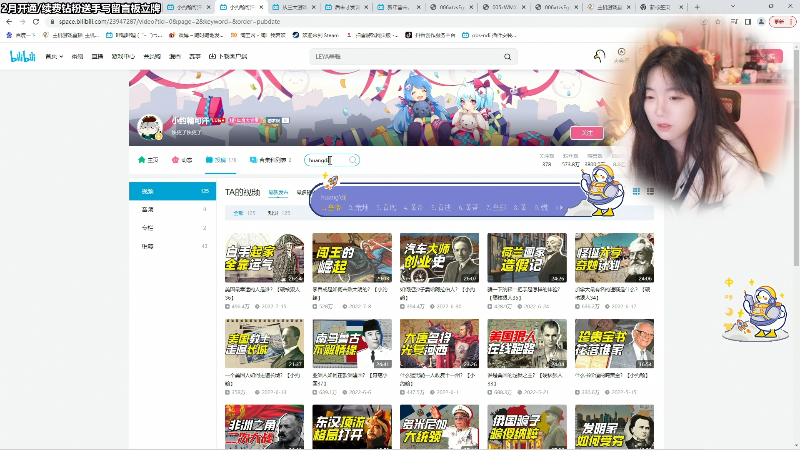Open a new browser tab with plus

[697, 7]
